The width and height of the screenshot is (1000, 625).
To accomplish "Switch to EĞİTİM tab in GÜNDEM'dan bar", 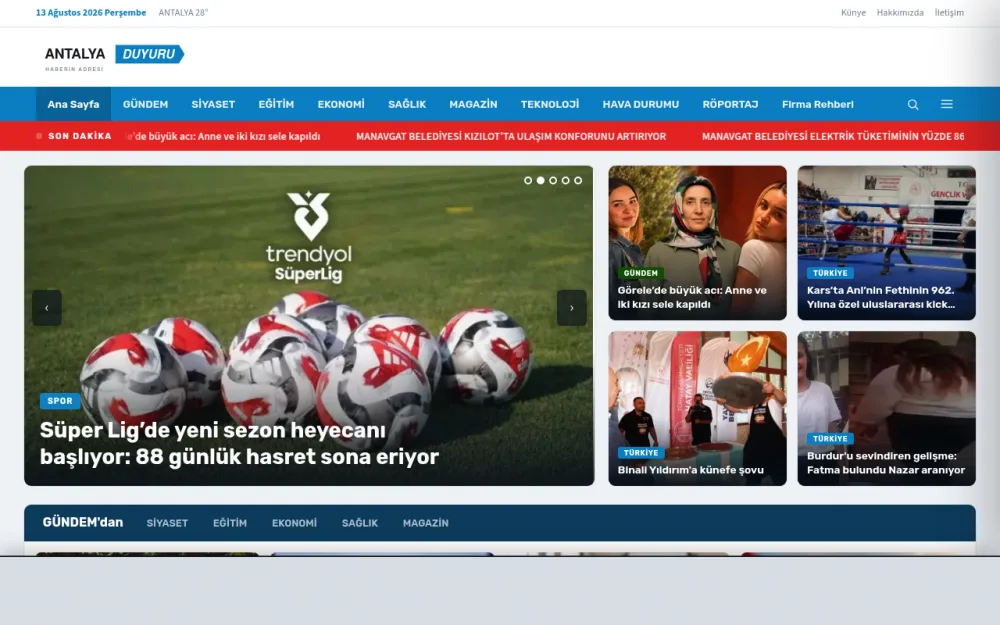I will click(x=230, y=523).
